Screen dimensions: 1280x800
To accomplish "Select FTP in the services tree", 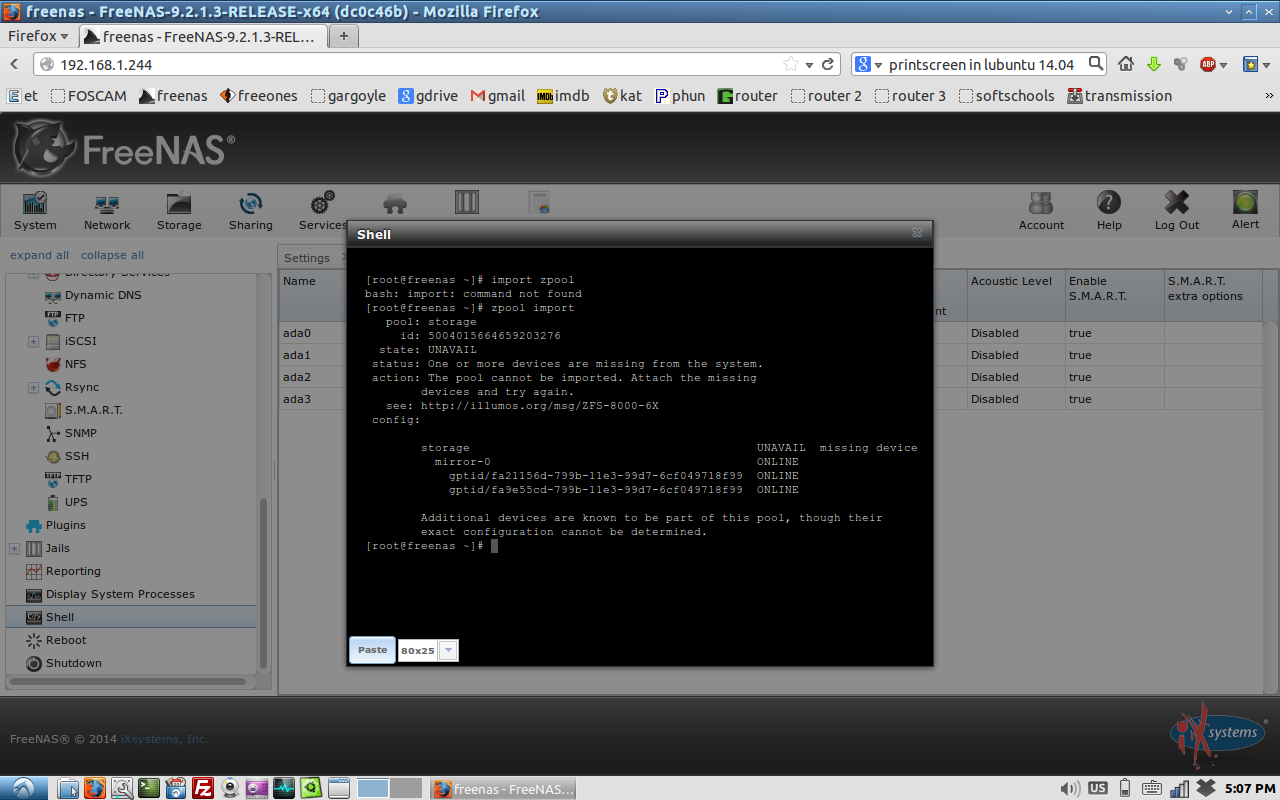I will [x=75, y=318].
